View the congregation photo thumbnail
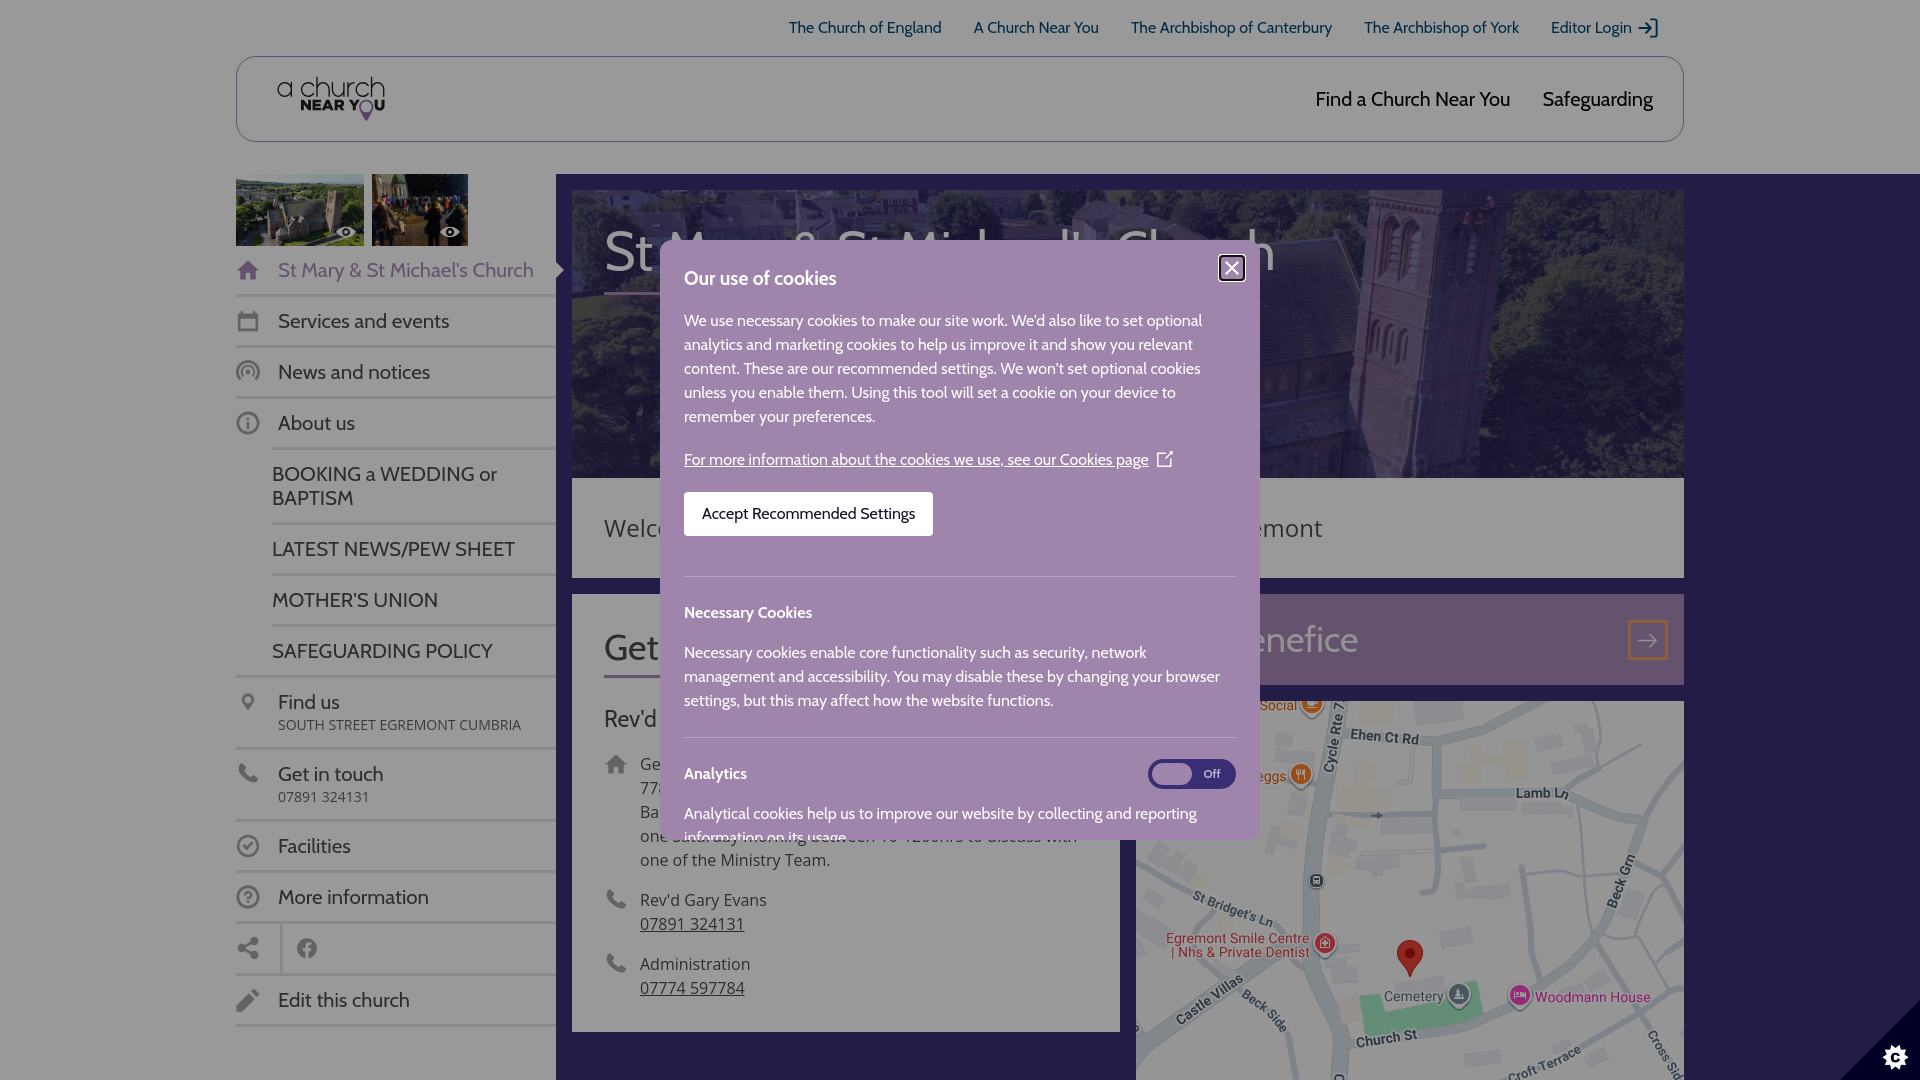The width and height of the screenshot is (1920, 1080). tap(420, 210)
